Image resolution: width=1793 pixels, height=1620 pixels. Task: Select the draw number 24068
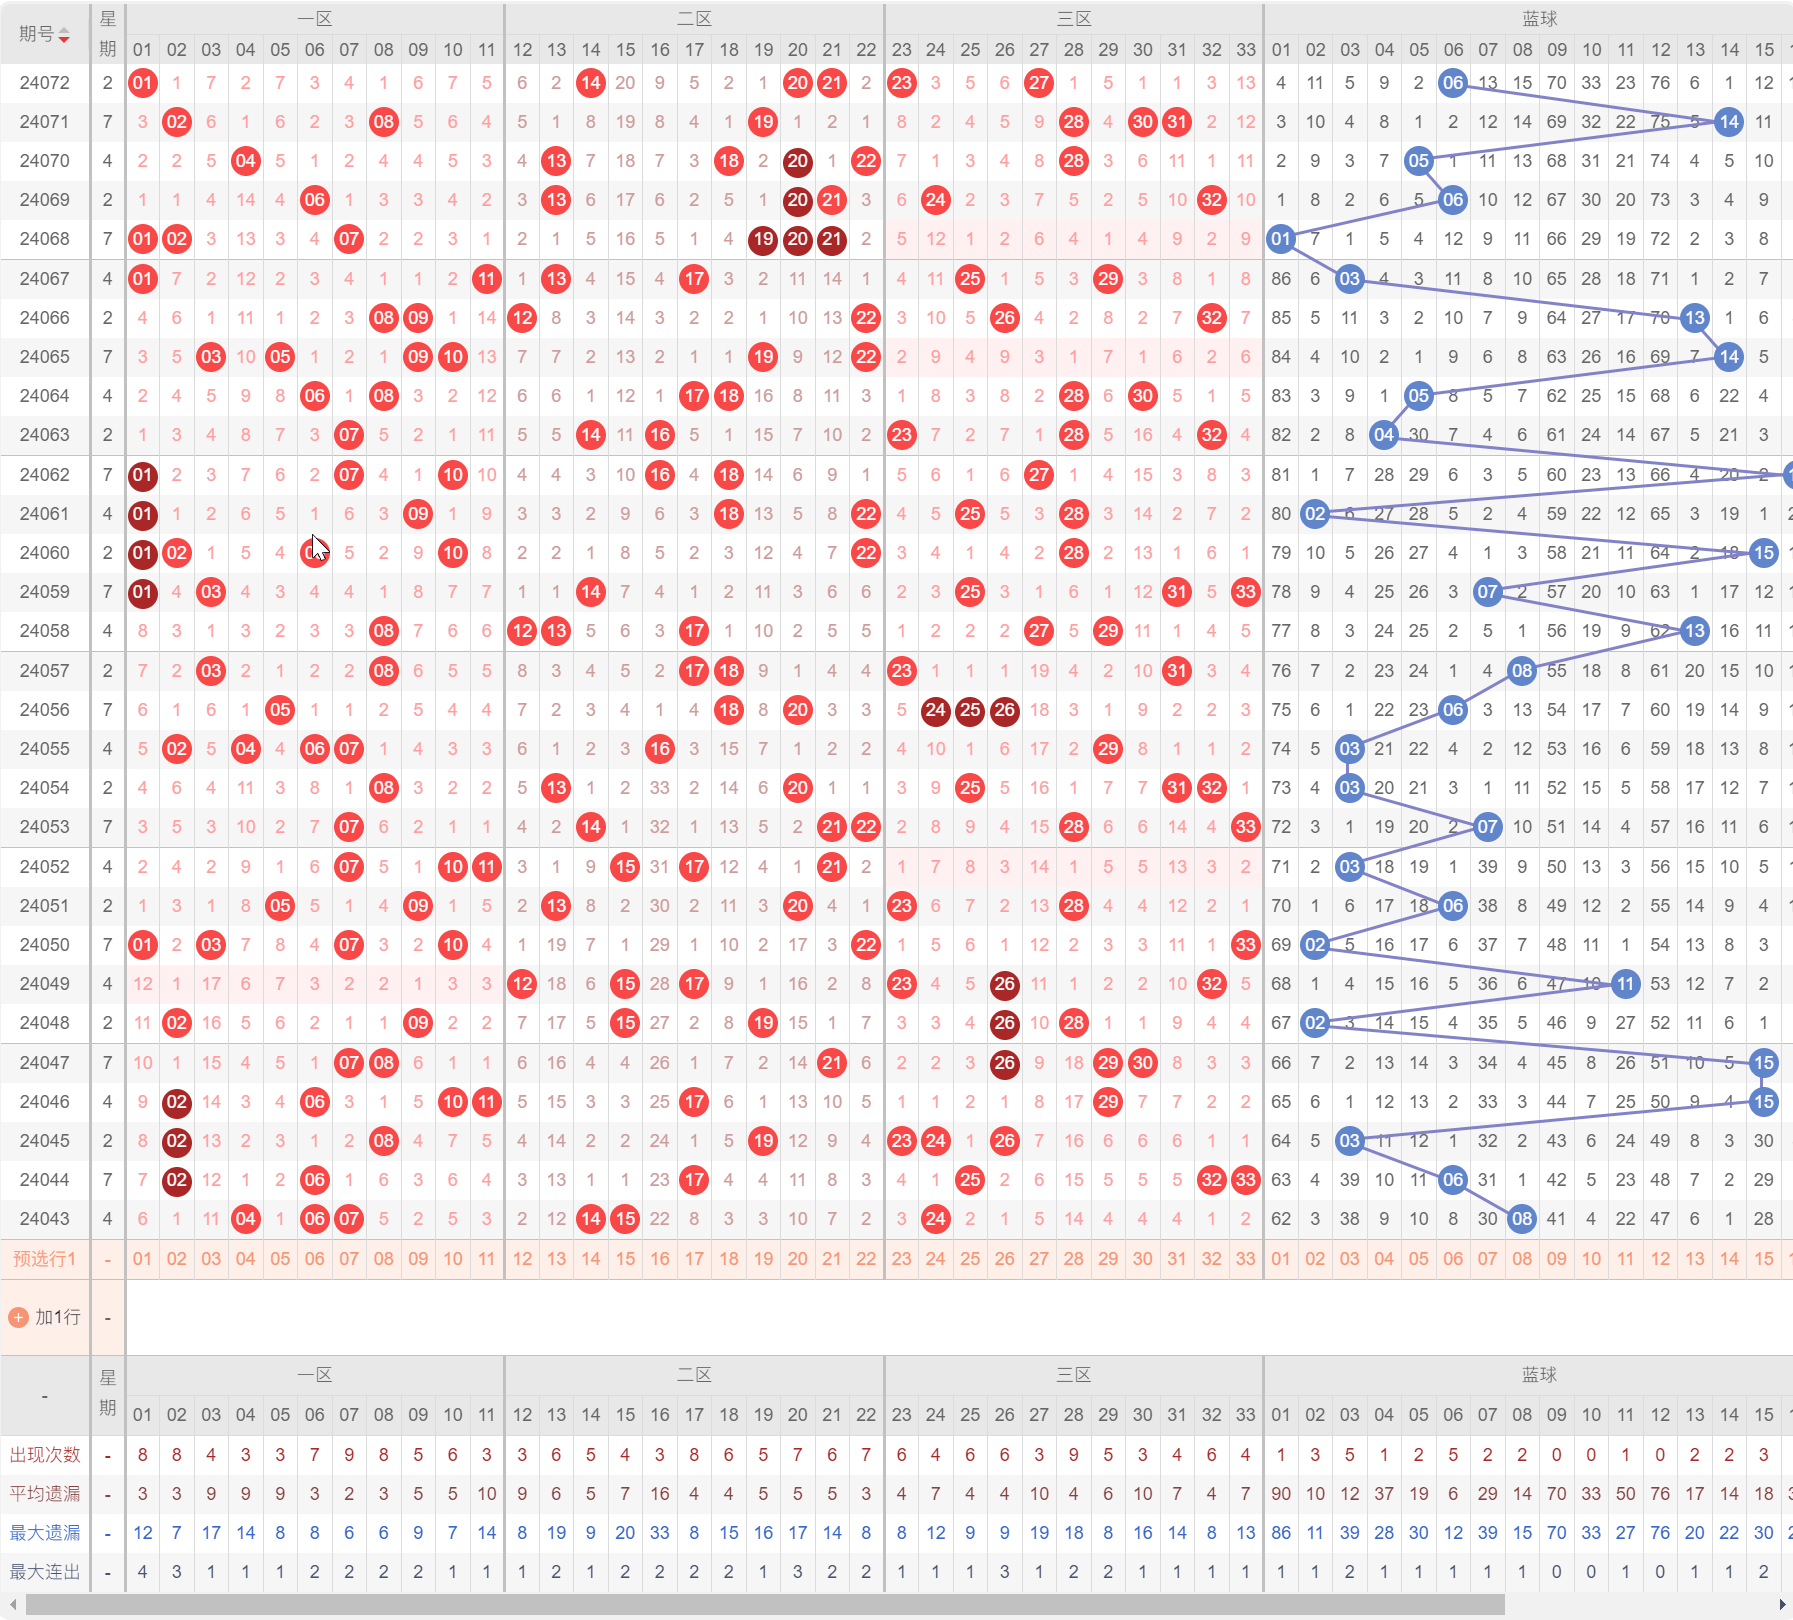45,239
